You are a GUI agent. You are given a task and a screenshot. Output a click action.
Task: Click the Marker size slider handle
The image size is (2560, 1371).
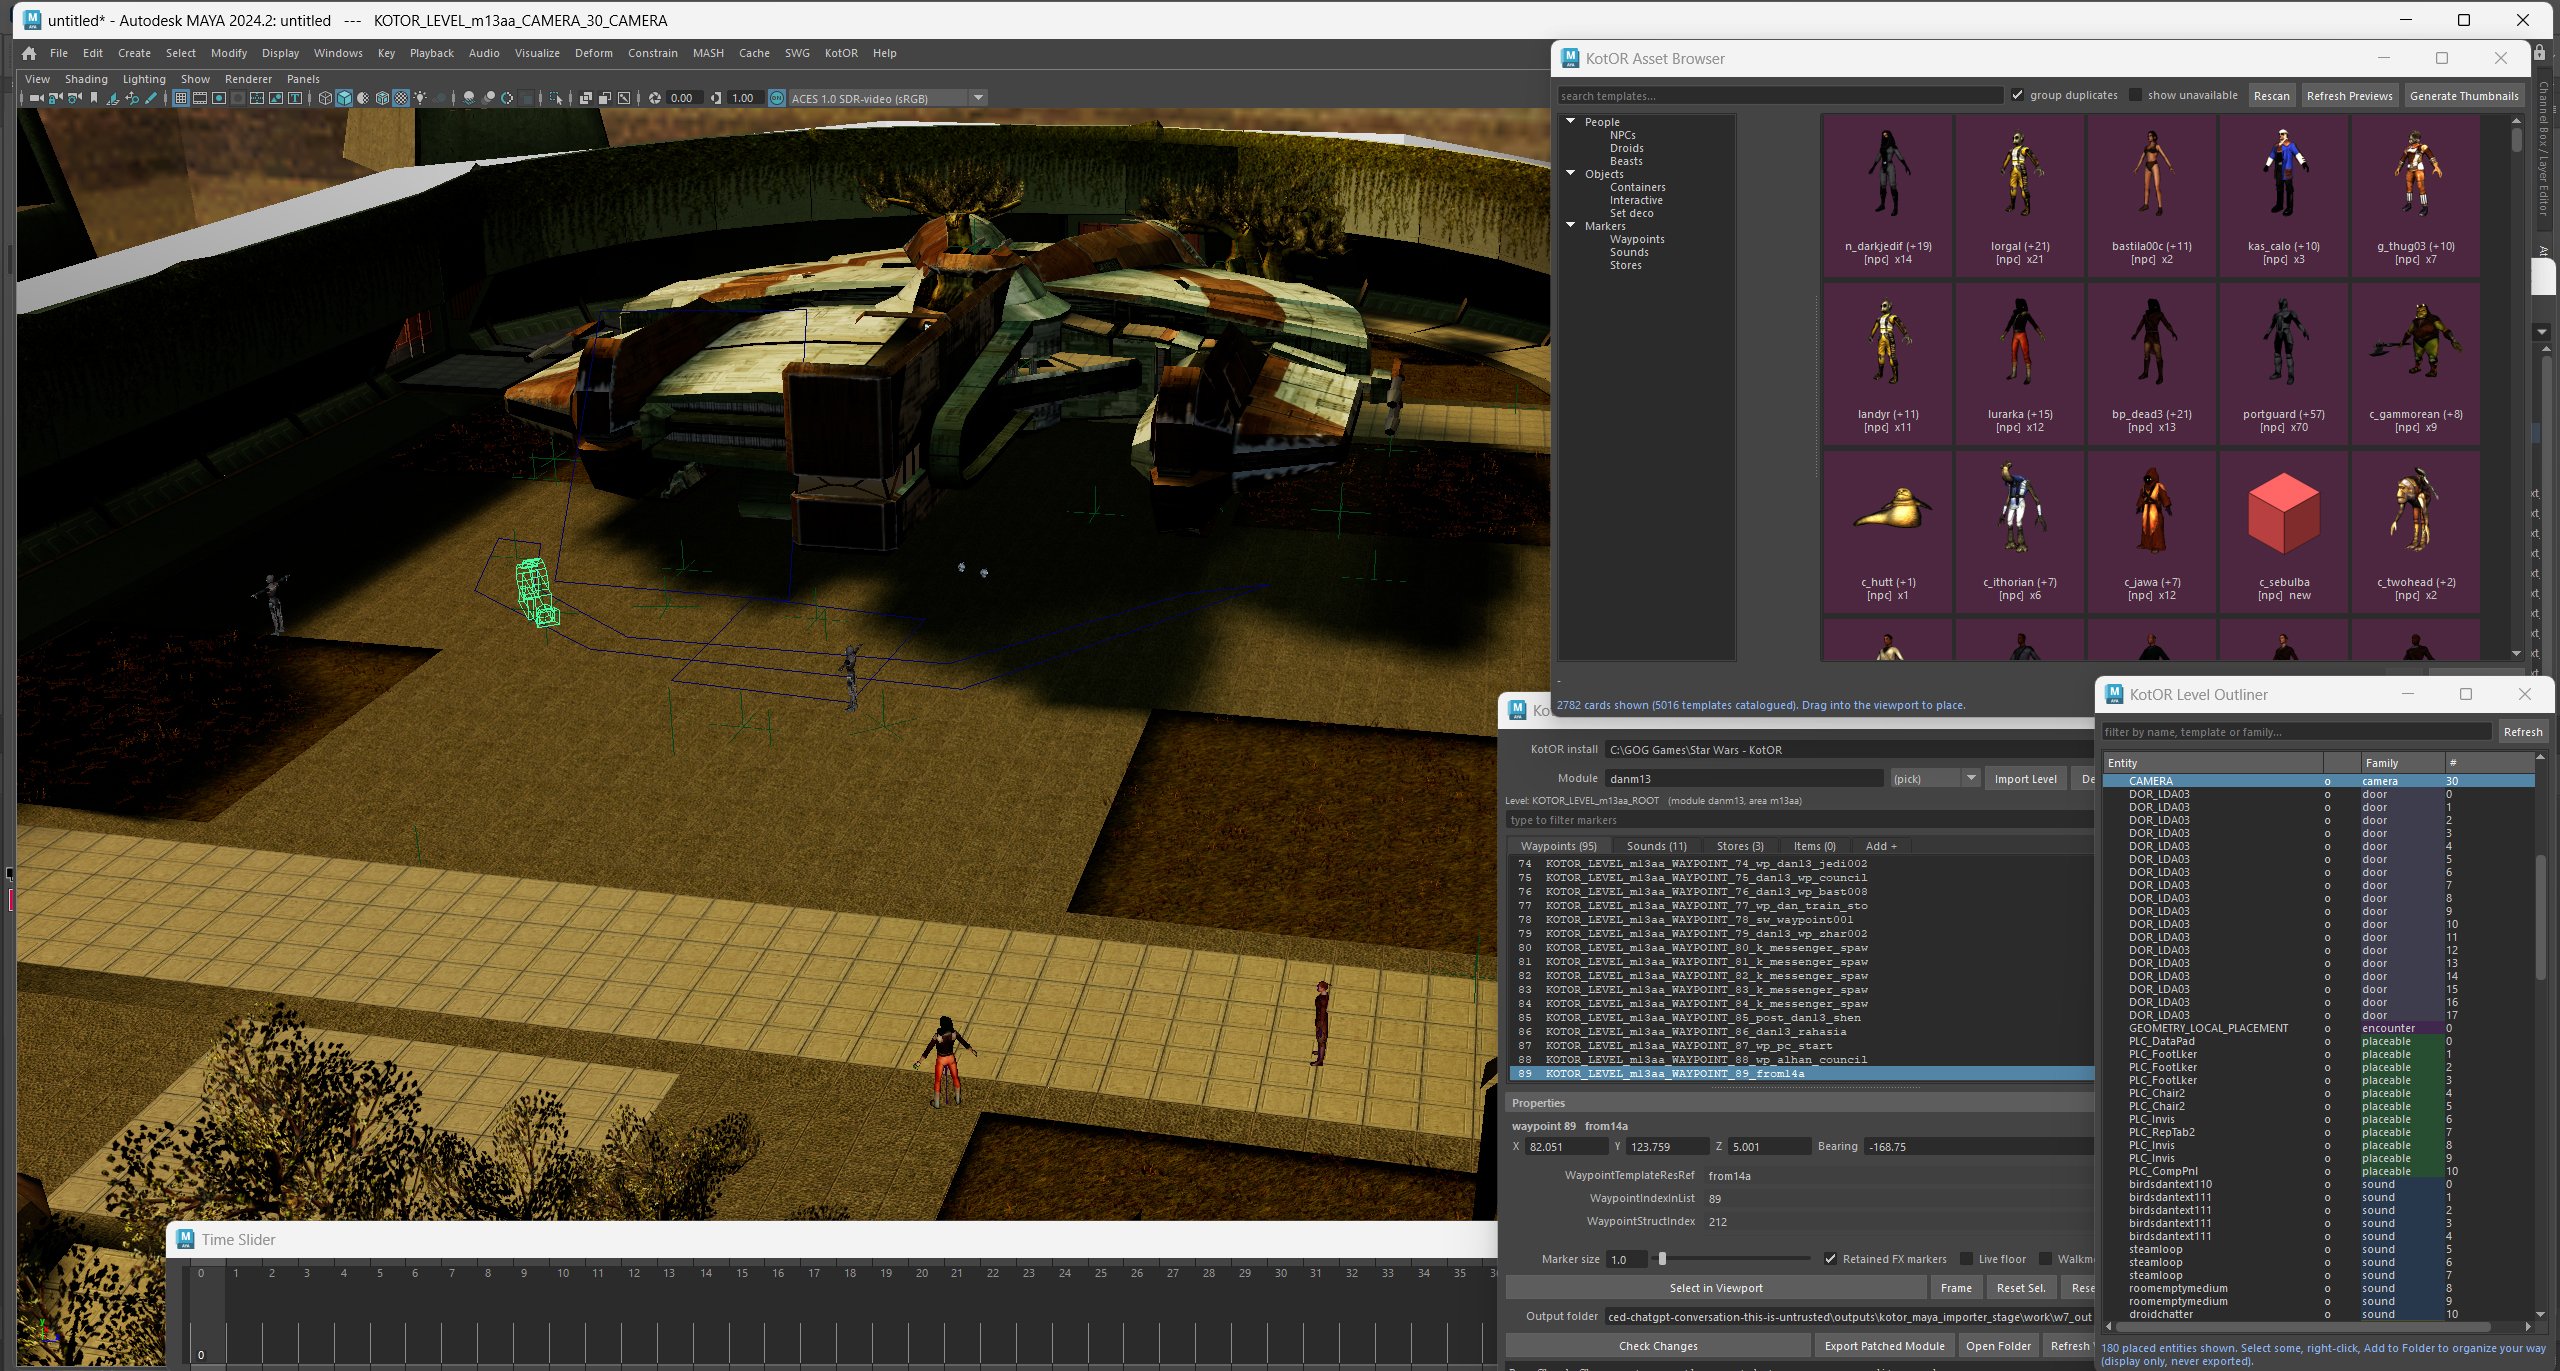click(1662, 1259)
